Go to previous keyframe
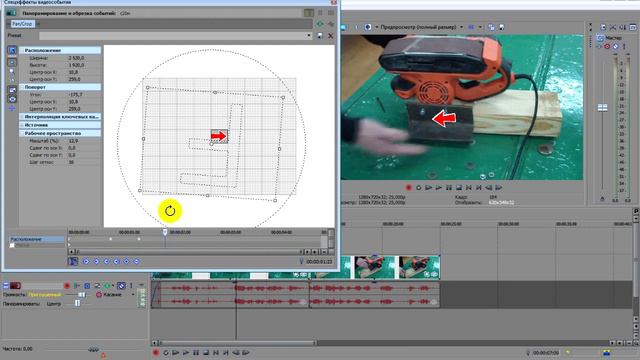The image size is (640, 360). tap(96, 261)
